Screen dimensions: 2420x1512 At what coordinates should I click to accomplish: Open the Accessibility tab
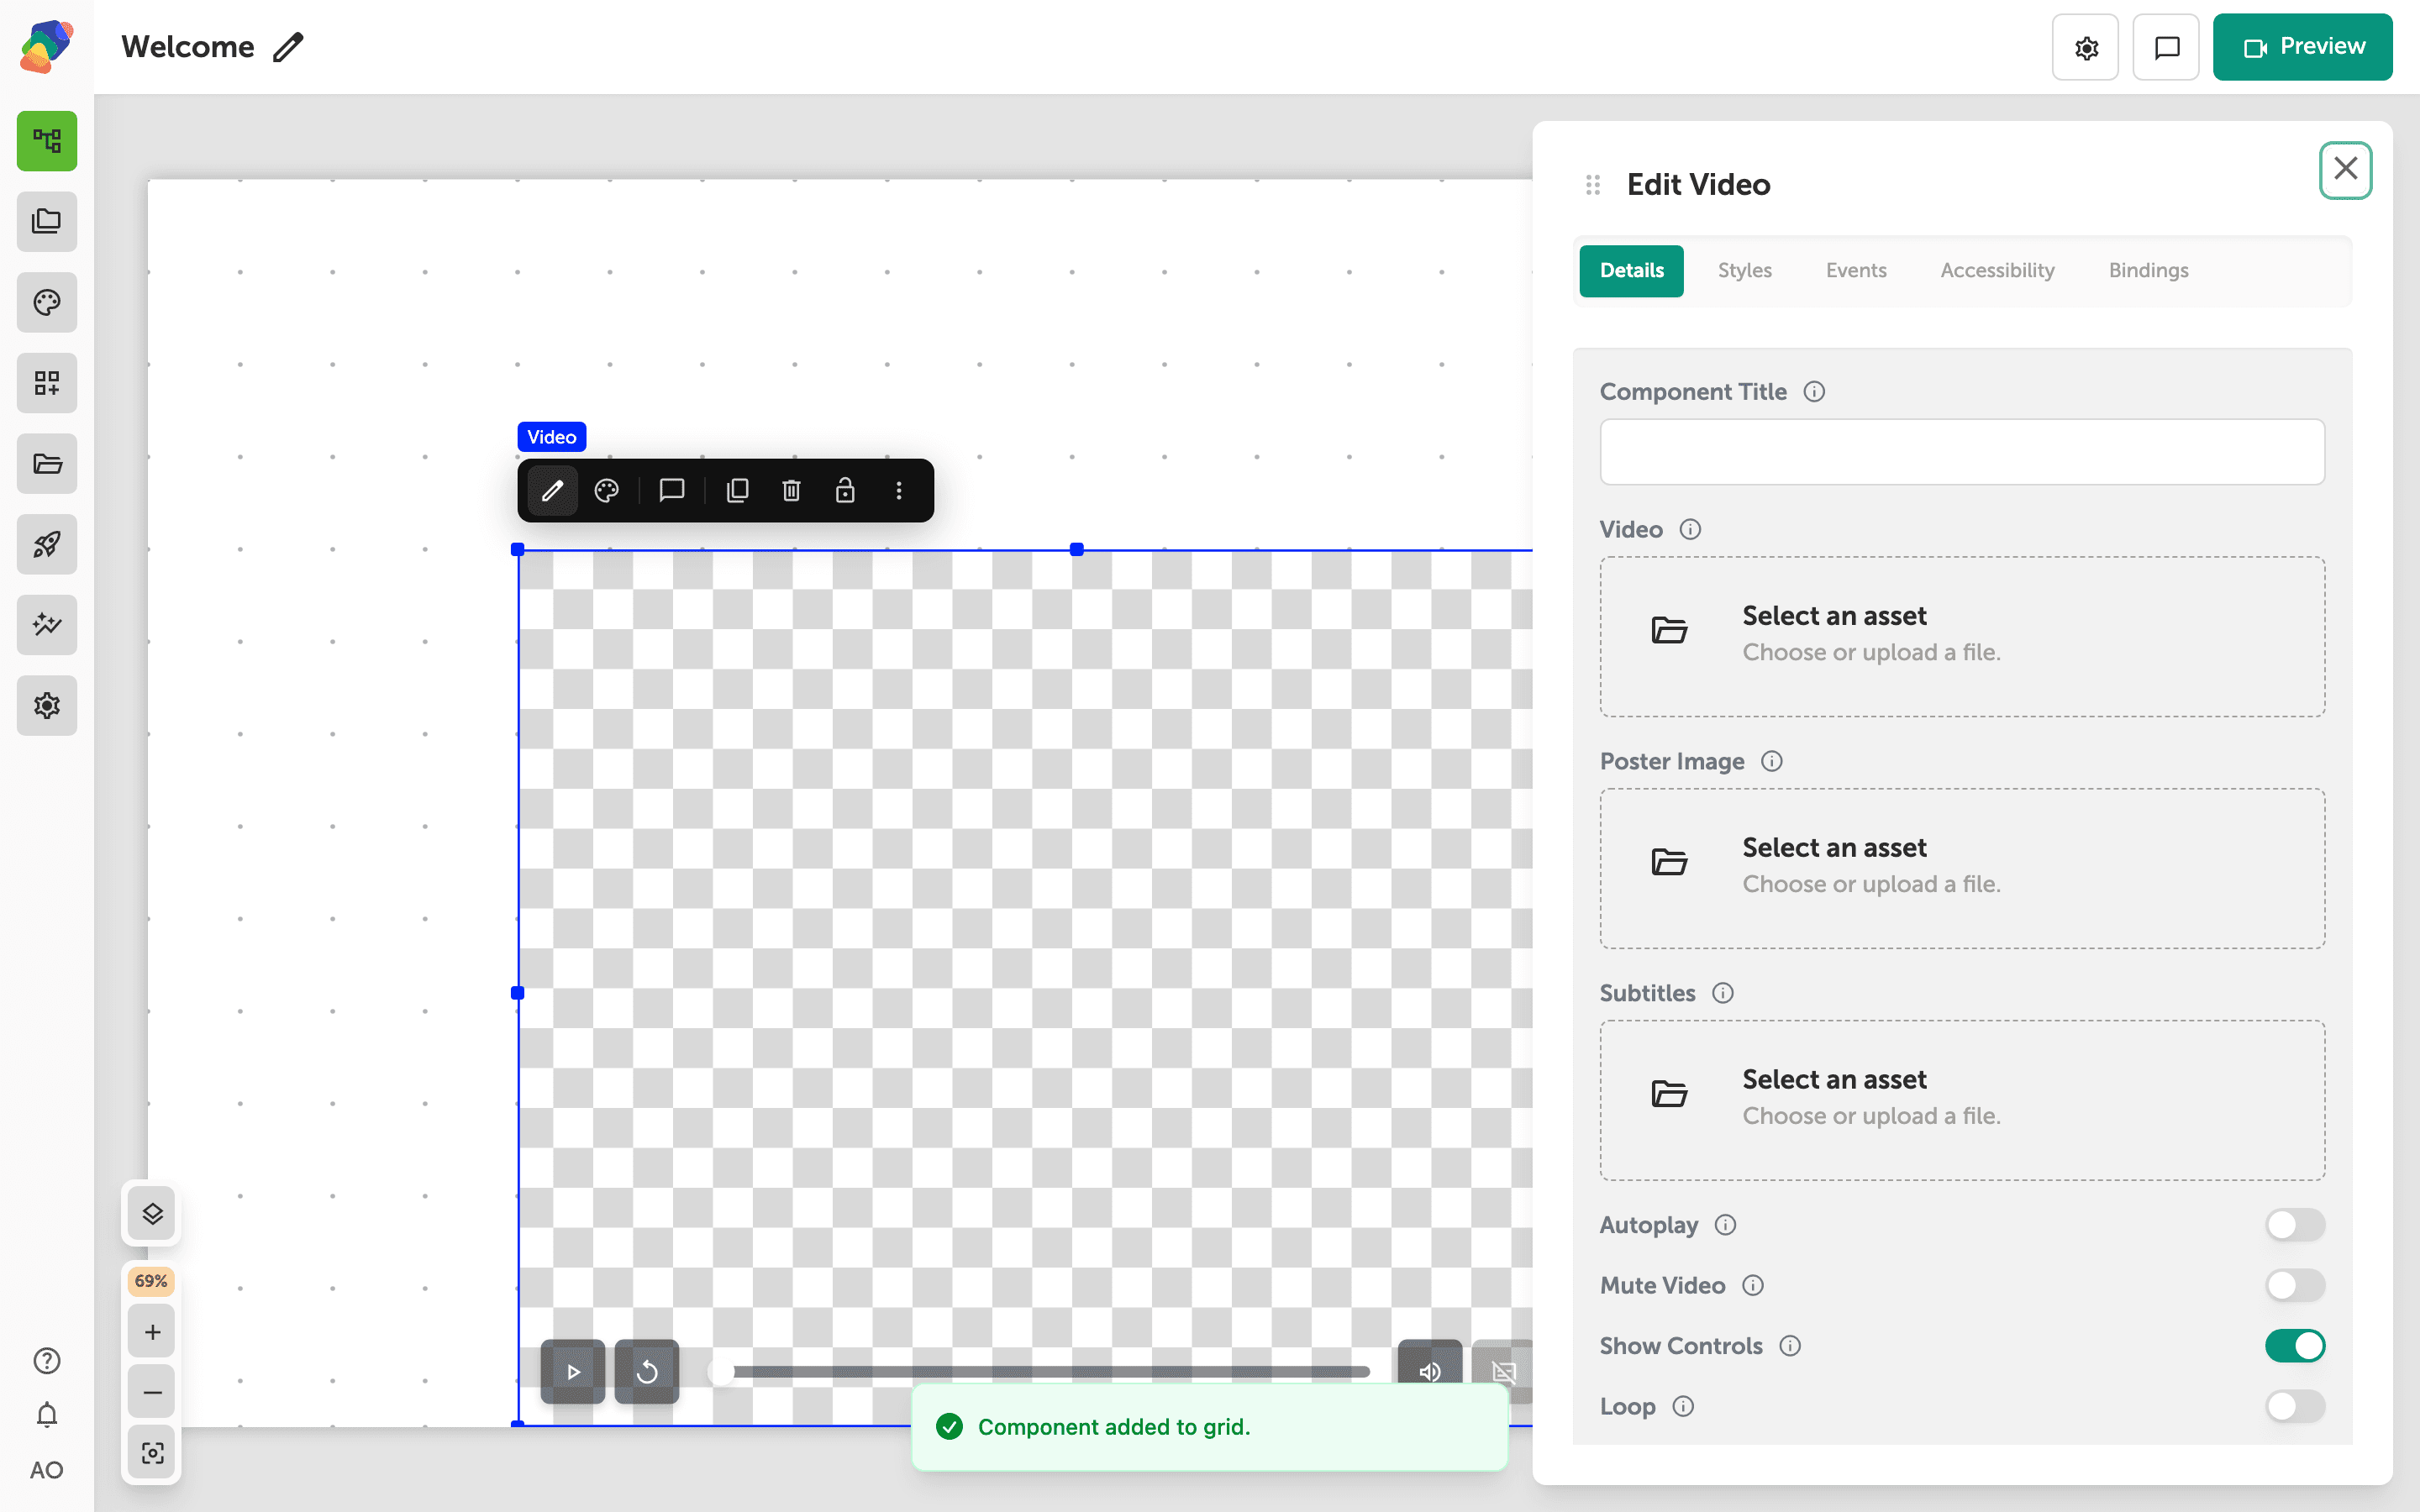coord(1997,270)
